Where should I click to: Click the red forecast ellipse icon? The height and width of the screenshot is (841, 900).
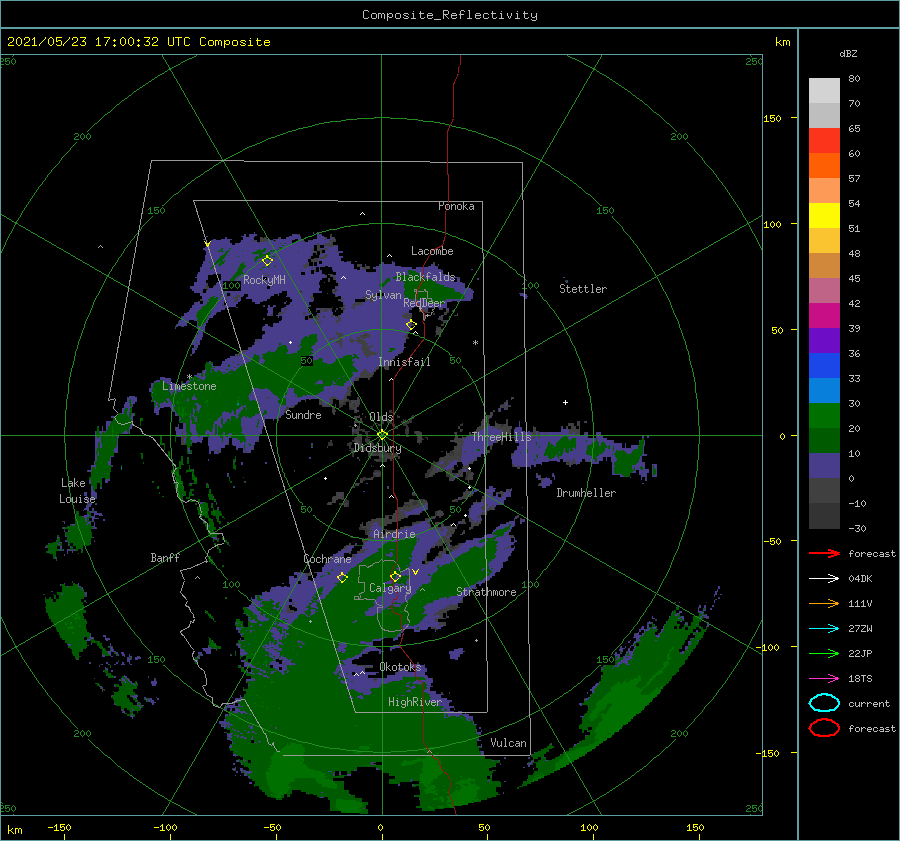click(824, 728)
